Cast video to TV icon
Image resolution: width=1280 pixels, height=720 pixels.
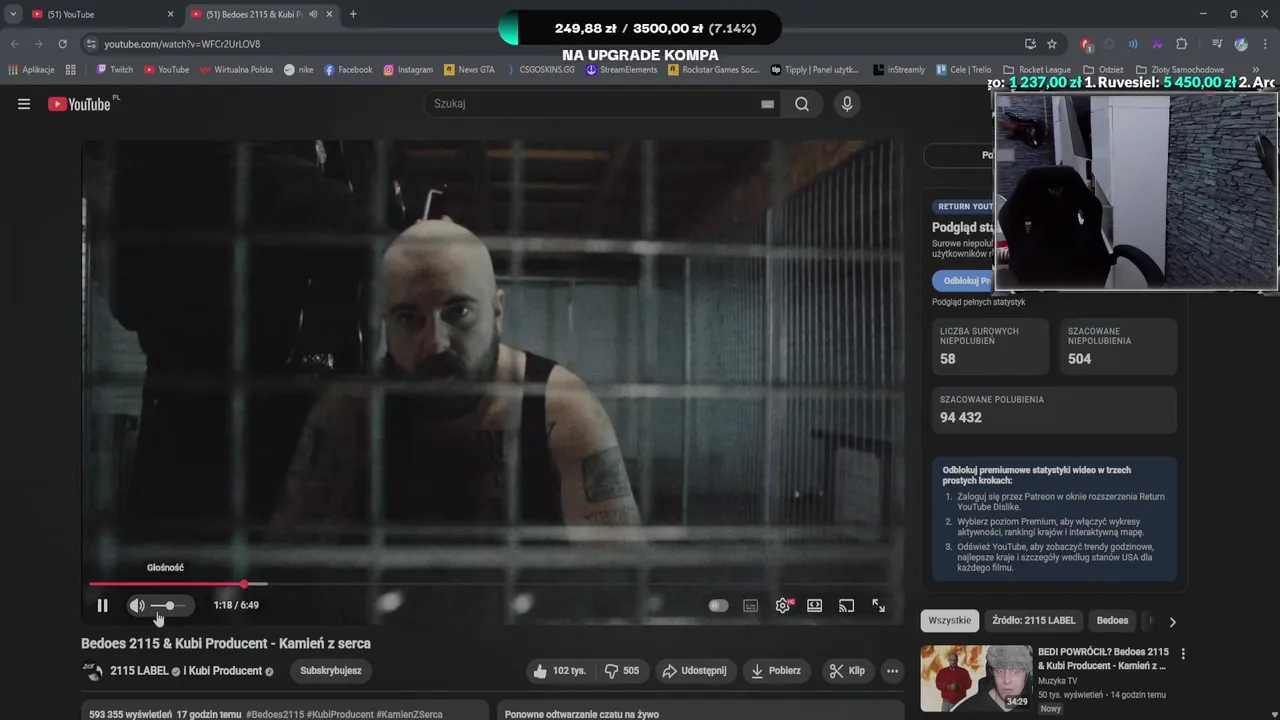pyautogui.click(x=846, y=605)
